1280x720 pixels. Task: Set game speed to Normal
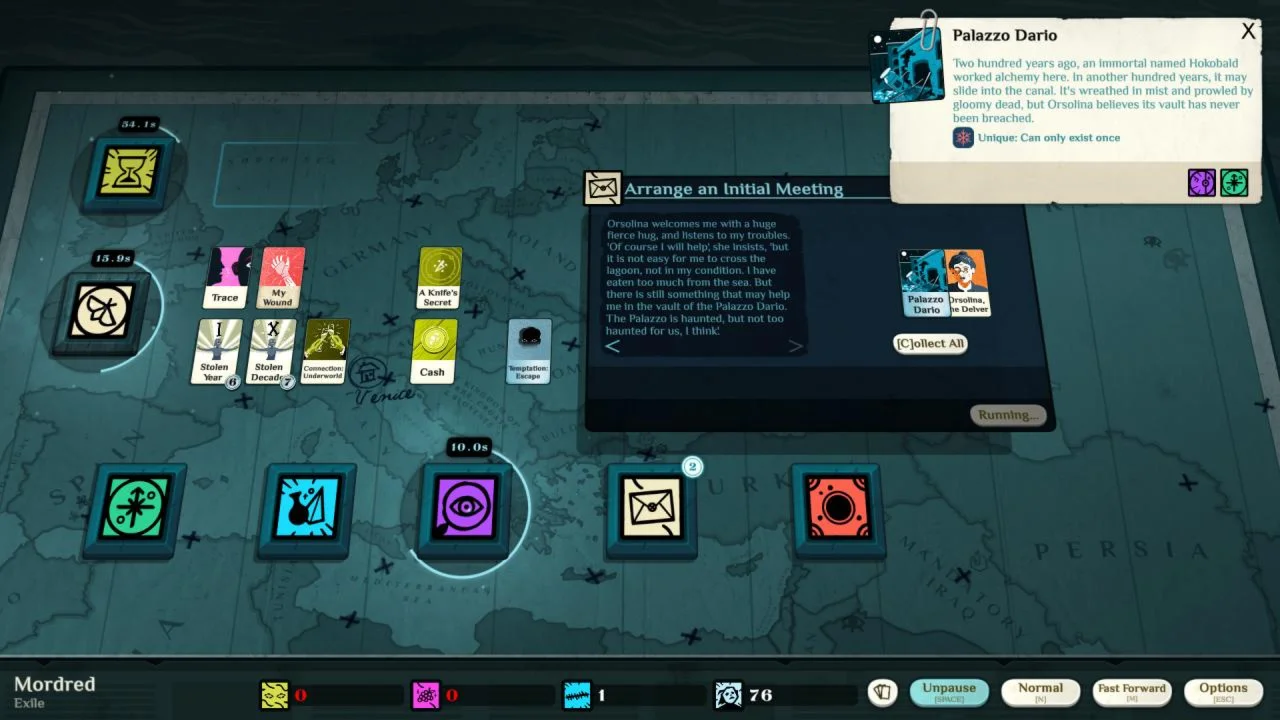tap(1040, 692)
